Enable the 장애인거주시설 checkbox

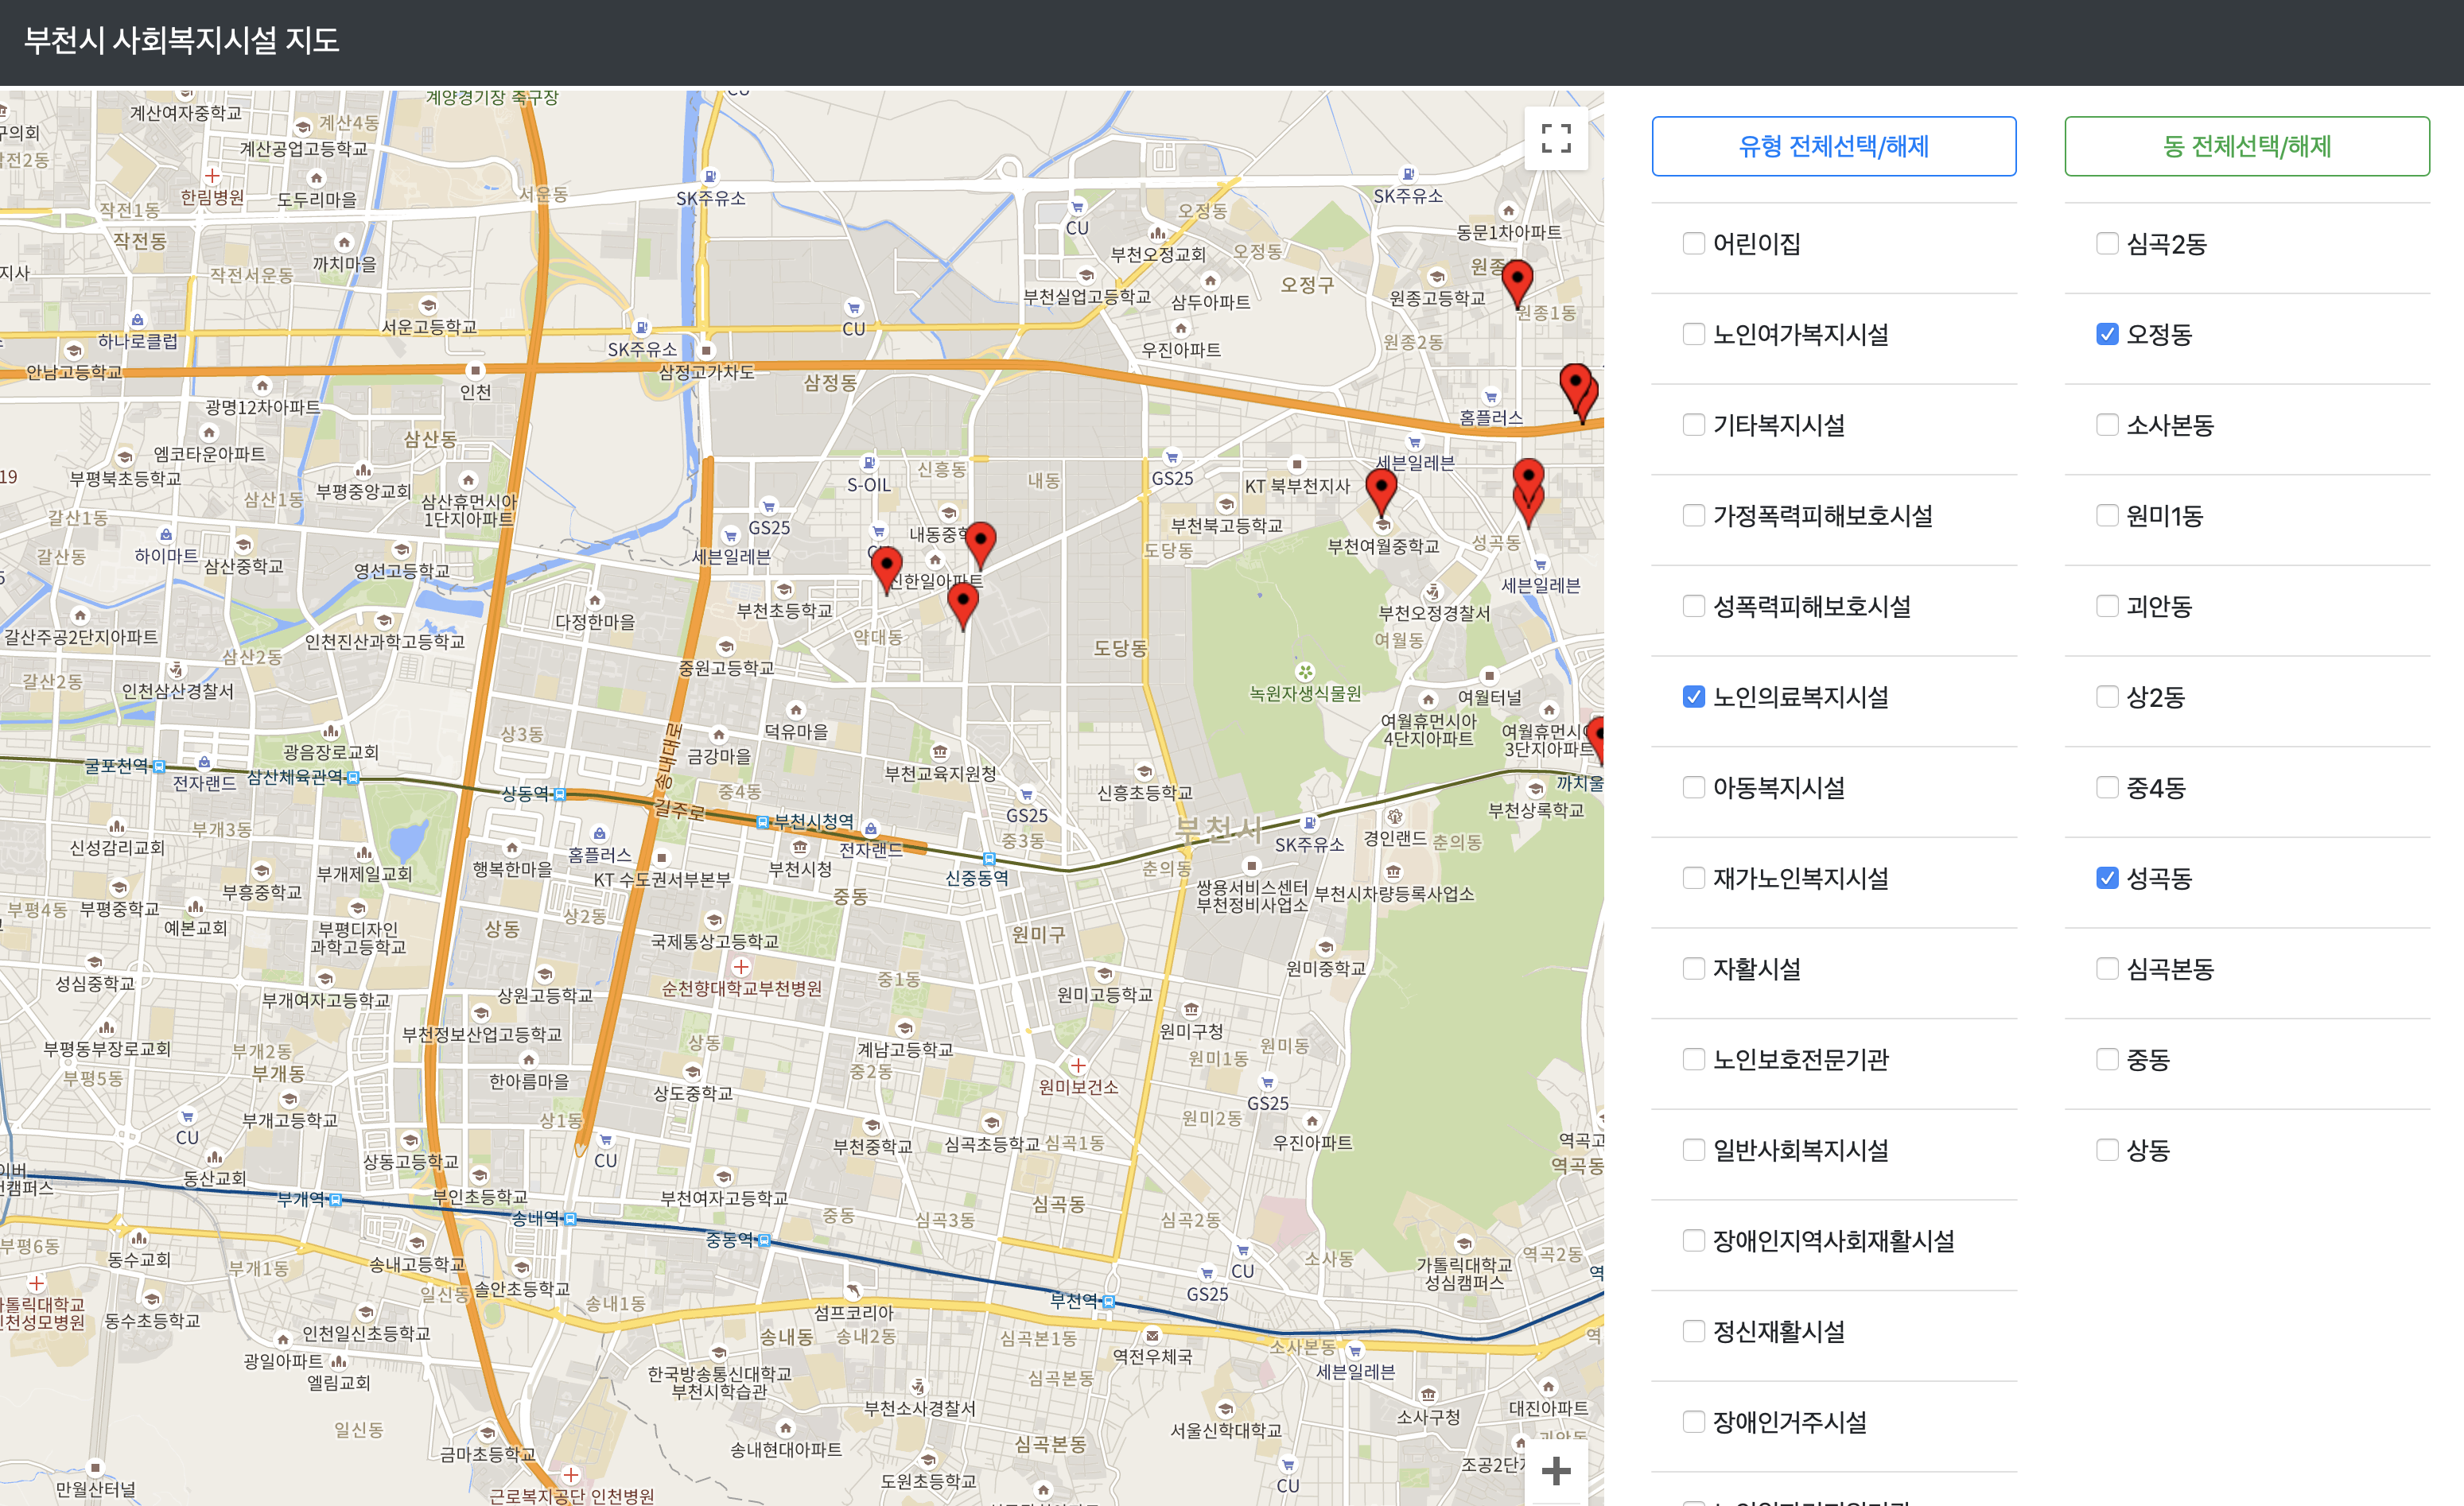pos(1693,1421)
